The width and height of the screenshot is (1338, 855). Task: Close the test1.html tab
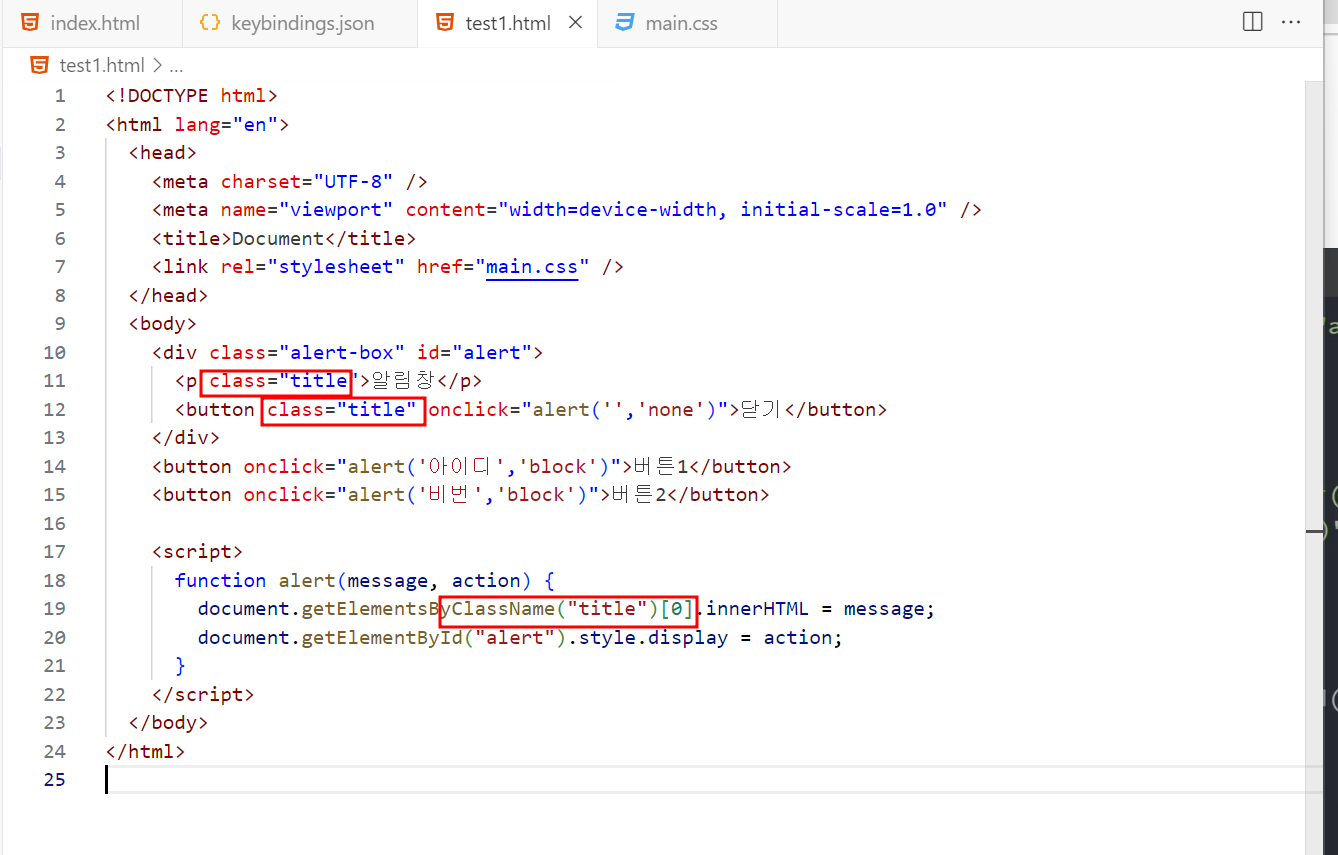[x=575, y=22]
